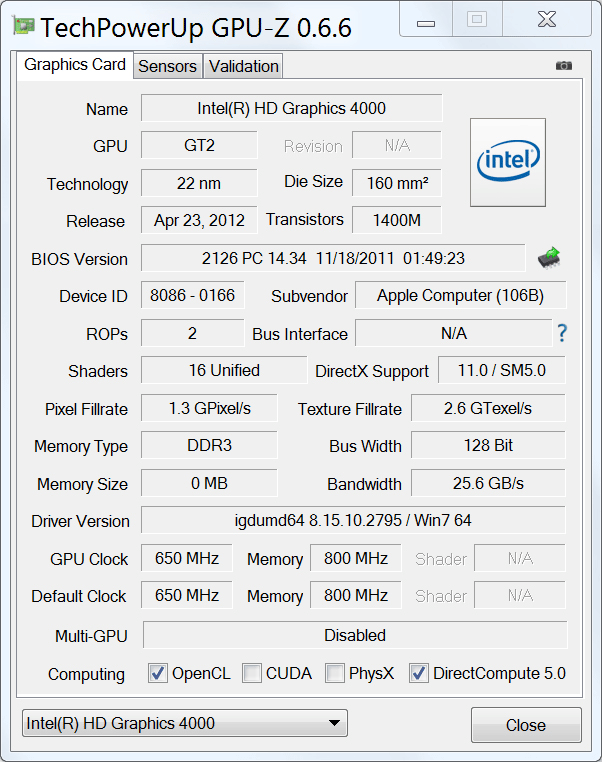Click the camera screenshot icon
The width and height of the screenshot is (602, 762).
[x=564, y=65]
